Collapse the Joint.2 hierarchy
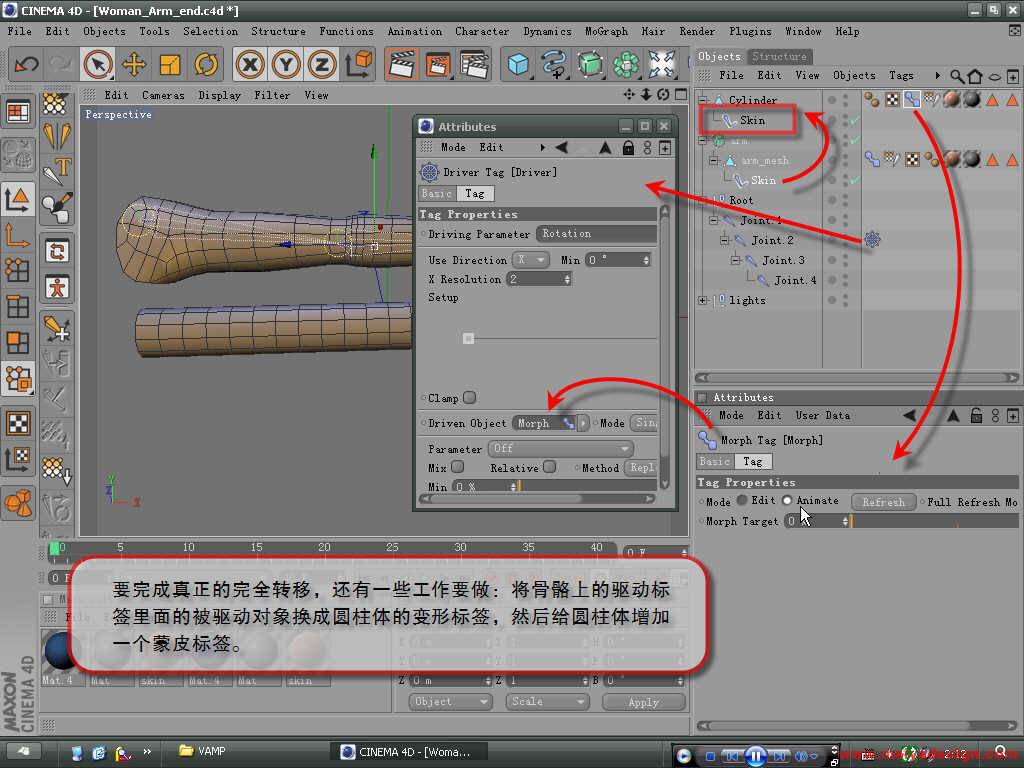The height and width of the screenshot is (768, 1024). (724, 240)
